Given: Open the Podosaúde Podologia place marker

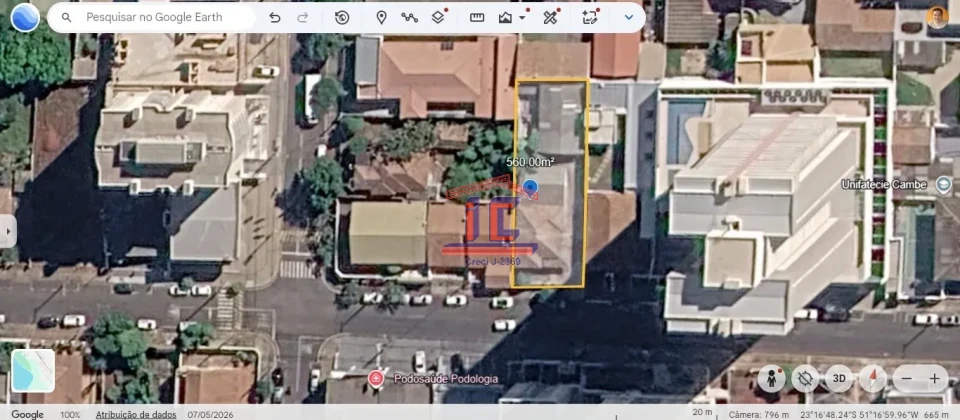Looking at the screenshot, I should point(376,378).
